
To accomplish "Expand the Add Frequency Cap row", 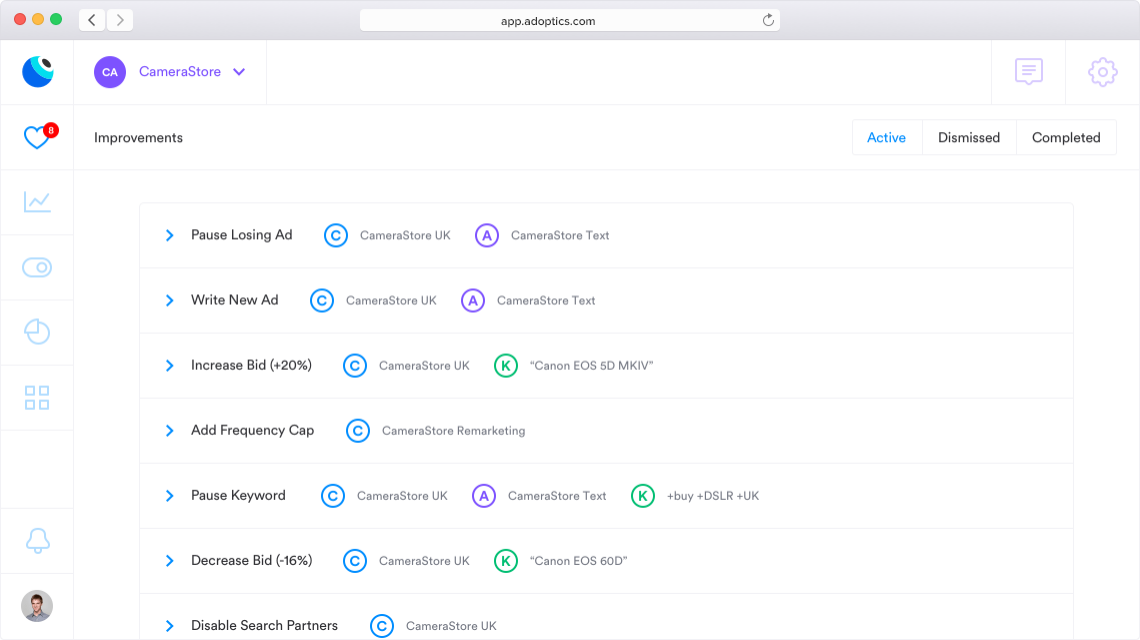I will pyautogui.click(x=170, y=431).
